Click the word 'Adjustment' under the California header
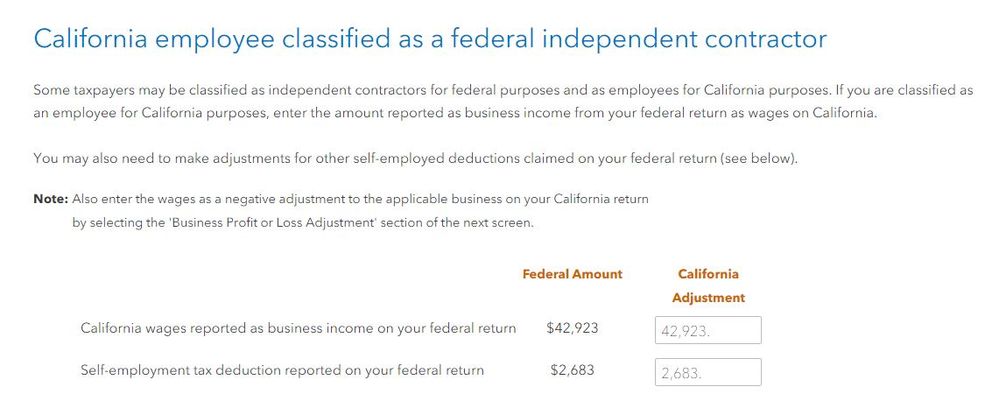This screenshot has width=999, height=408. pos(708,298)
